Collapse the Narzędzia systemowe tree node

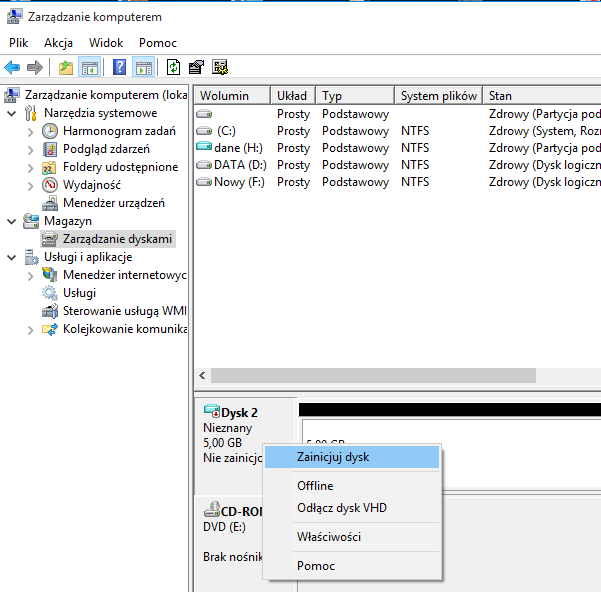point(12,113)
